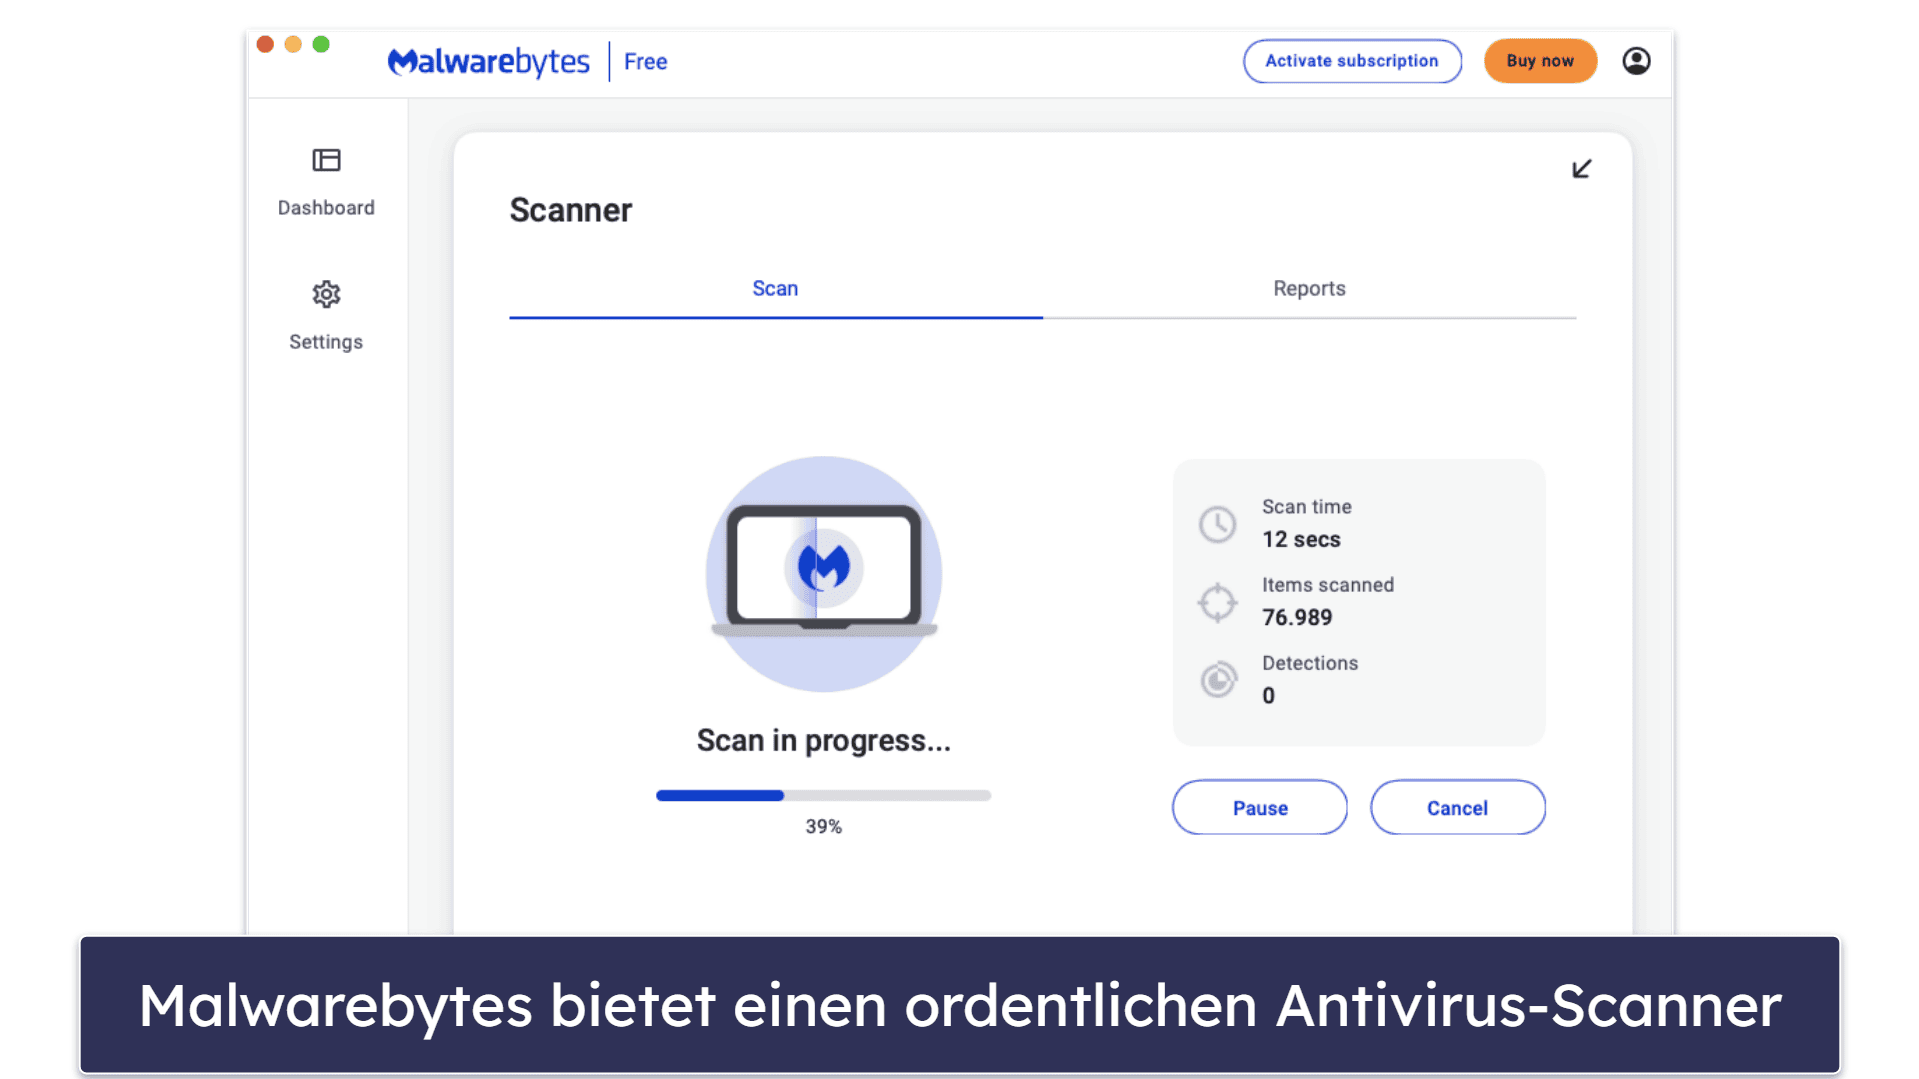Click the user account profile icon

pyautogui.click(x=1636, y=61)
